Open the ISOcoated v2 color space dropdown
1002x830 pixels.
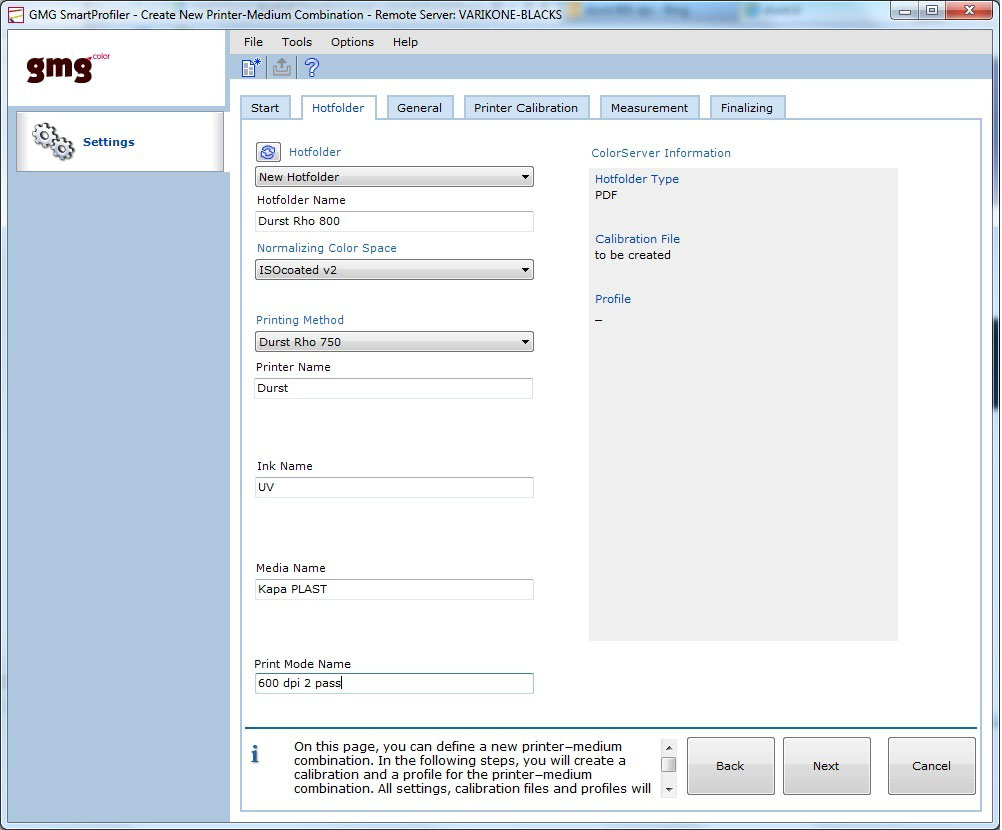pyautogui.click(x=394, y=270)
